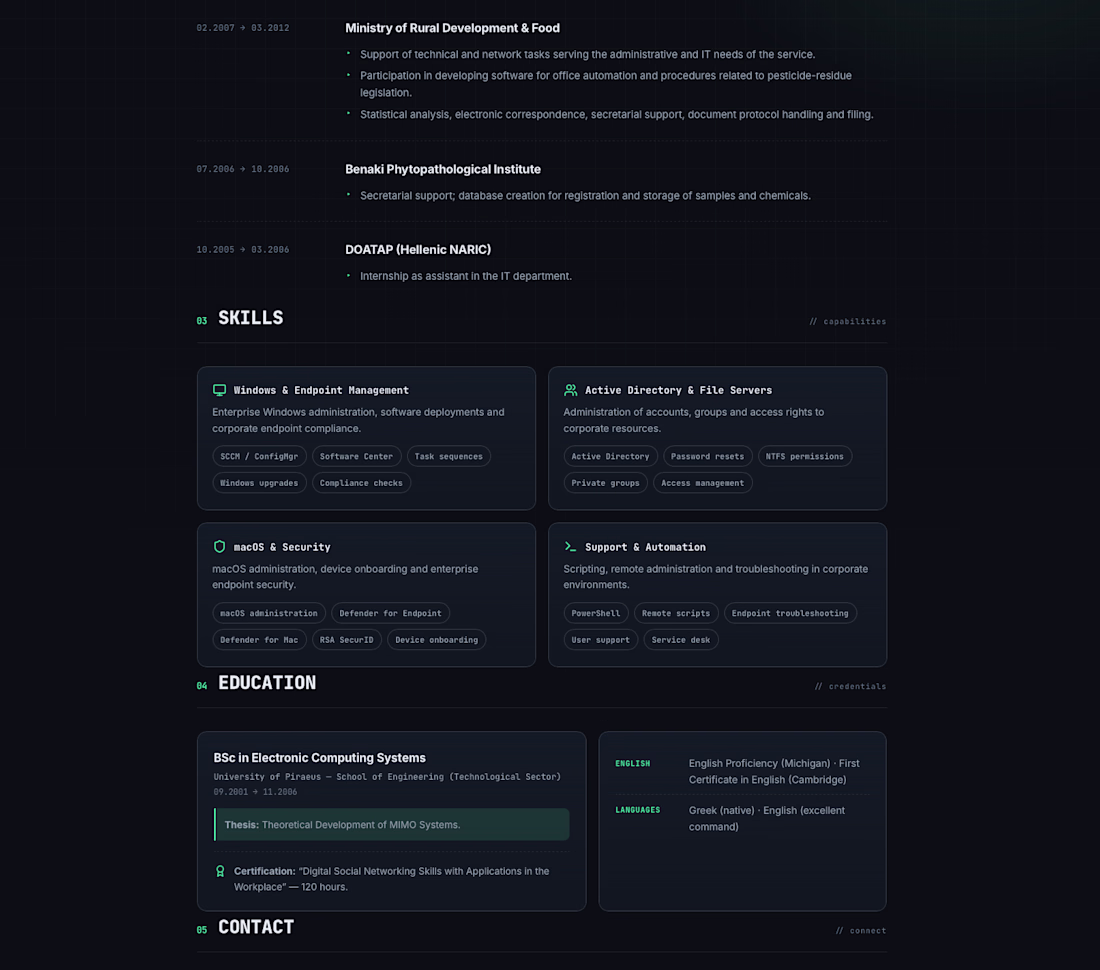Click the BSc in Electronic Computing Systems title
The height and width of the screenshot is (970, 1100).
[319, 758]
